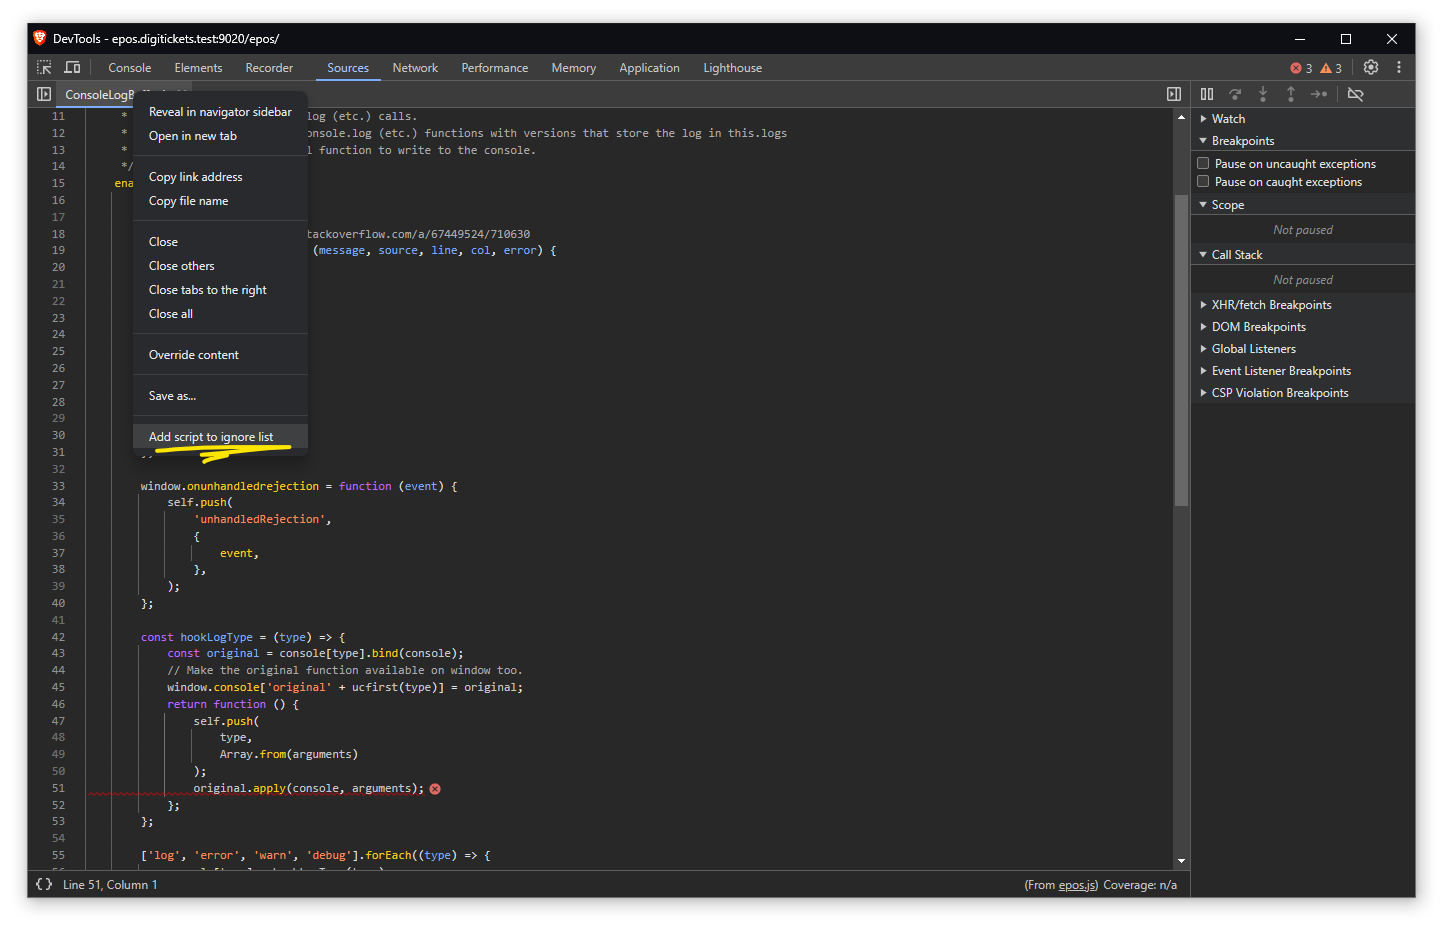Enable Pause on caught exceptions

pyautogui.click(x=1203, y=181)
